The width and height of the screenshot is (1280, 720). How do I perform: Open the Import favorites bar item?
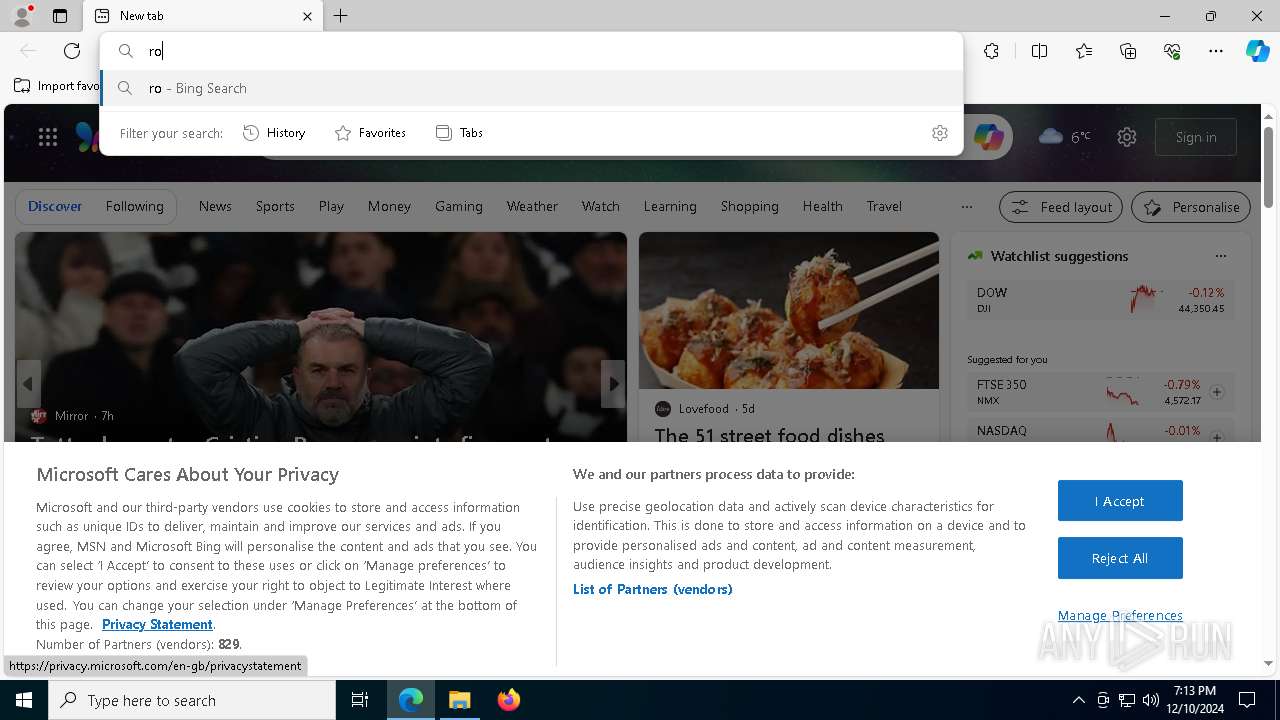point(56,86)
